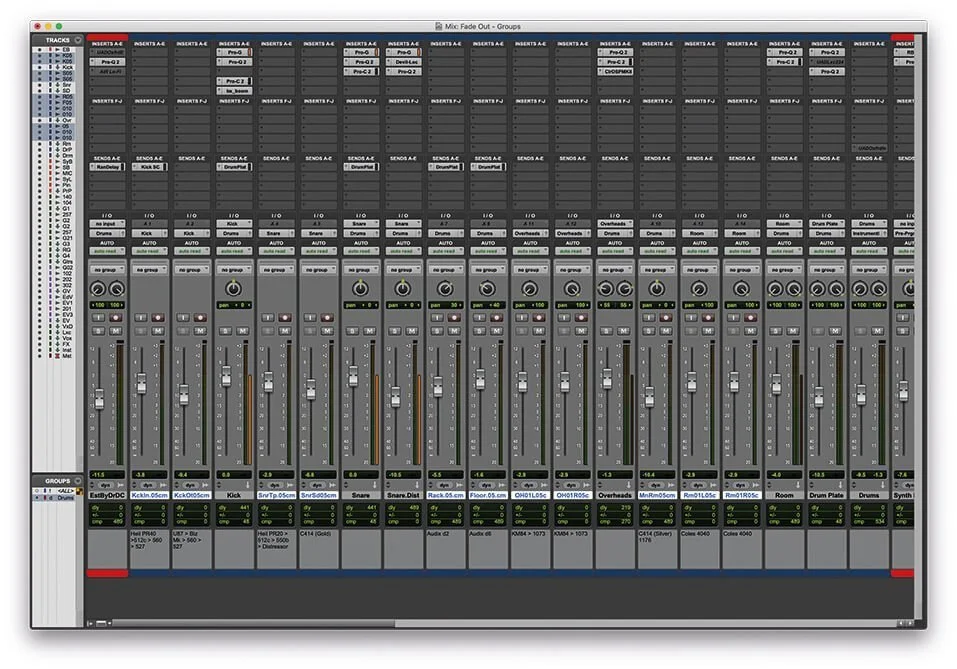This screenshot has width=957, height=669.
Task: Open the auto read automation selector on Snare
Action: (x=360, y=250)
